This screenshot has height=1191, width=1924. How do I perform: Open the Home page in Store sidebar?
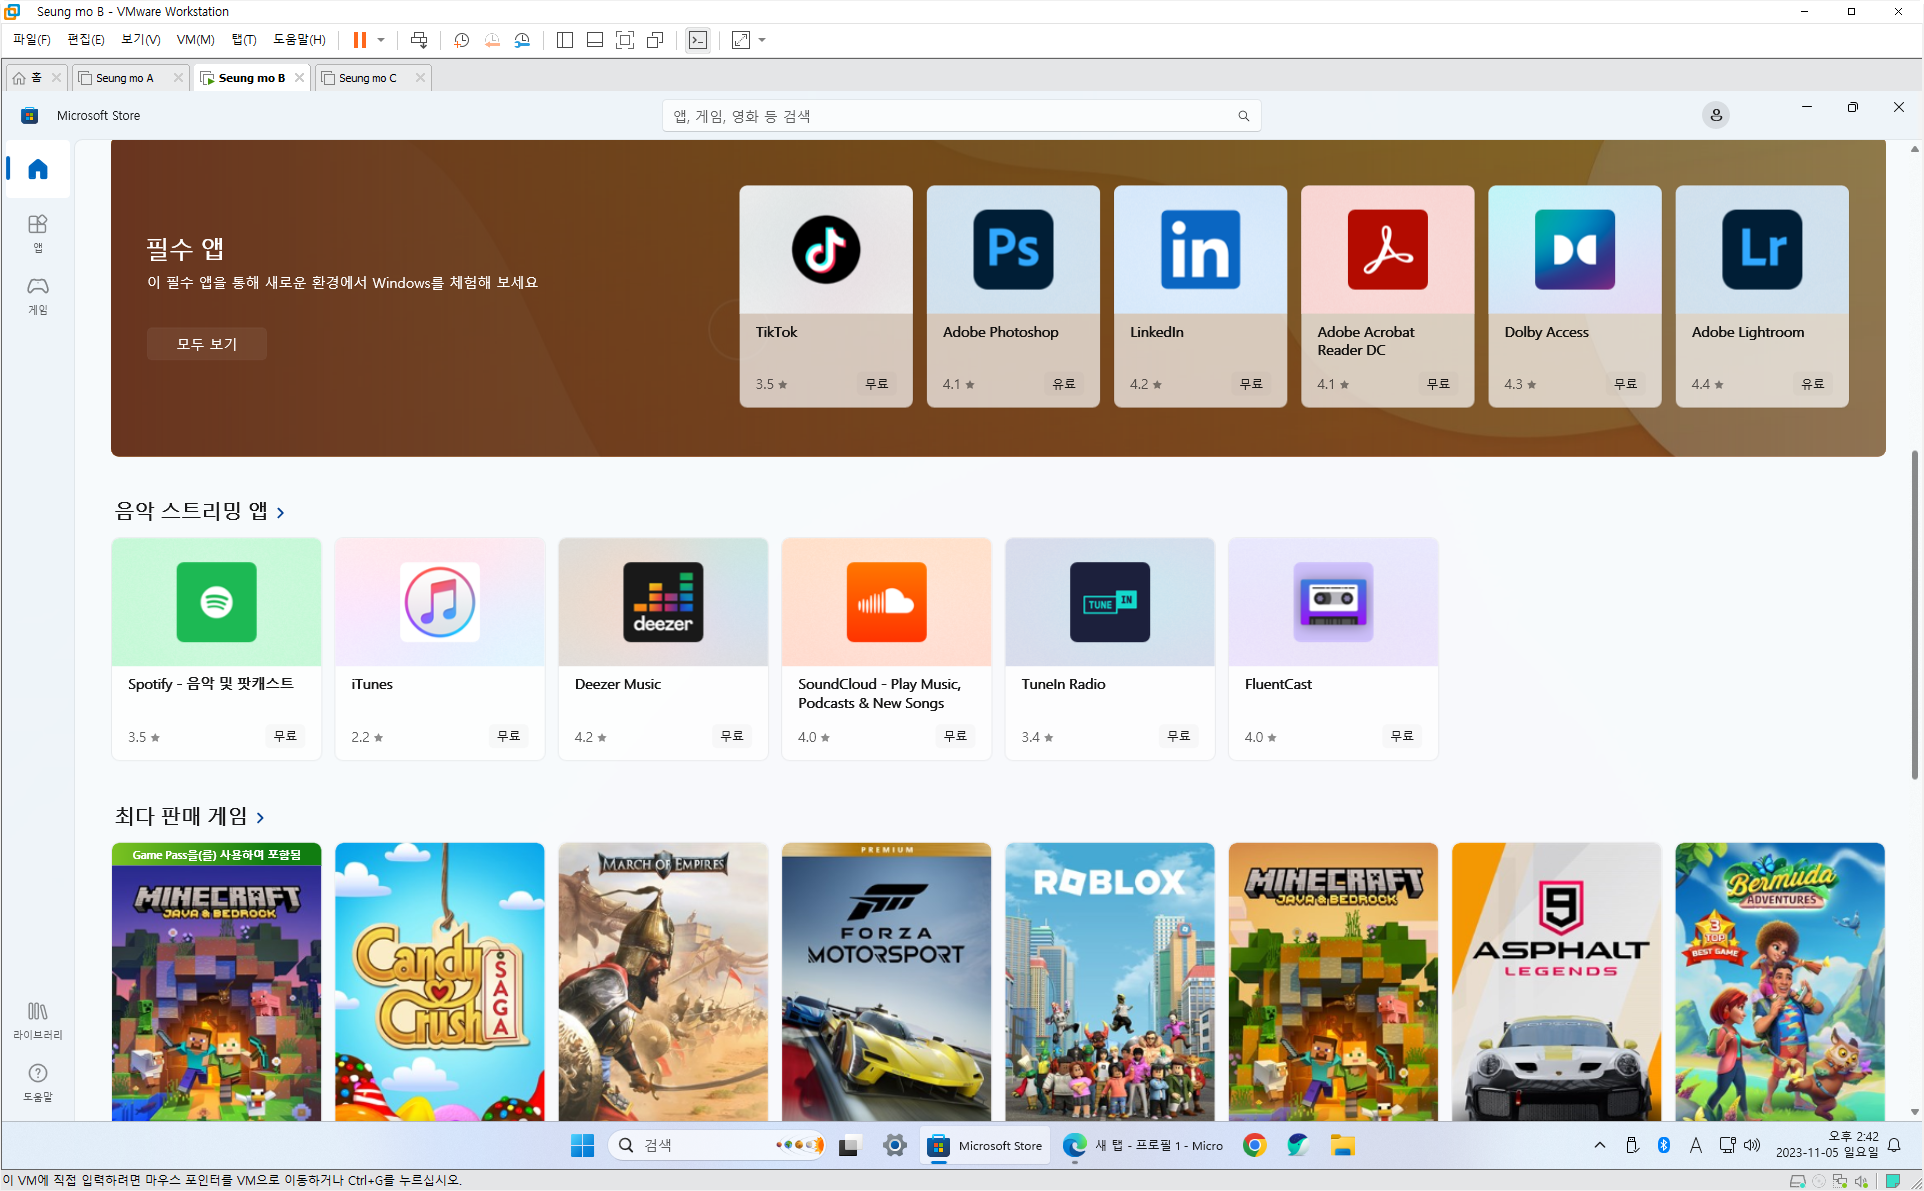tap(38, 169)
